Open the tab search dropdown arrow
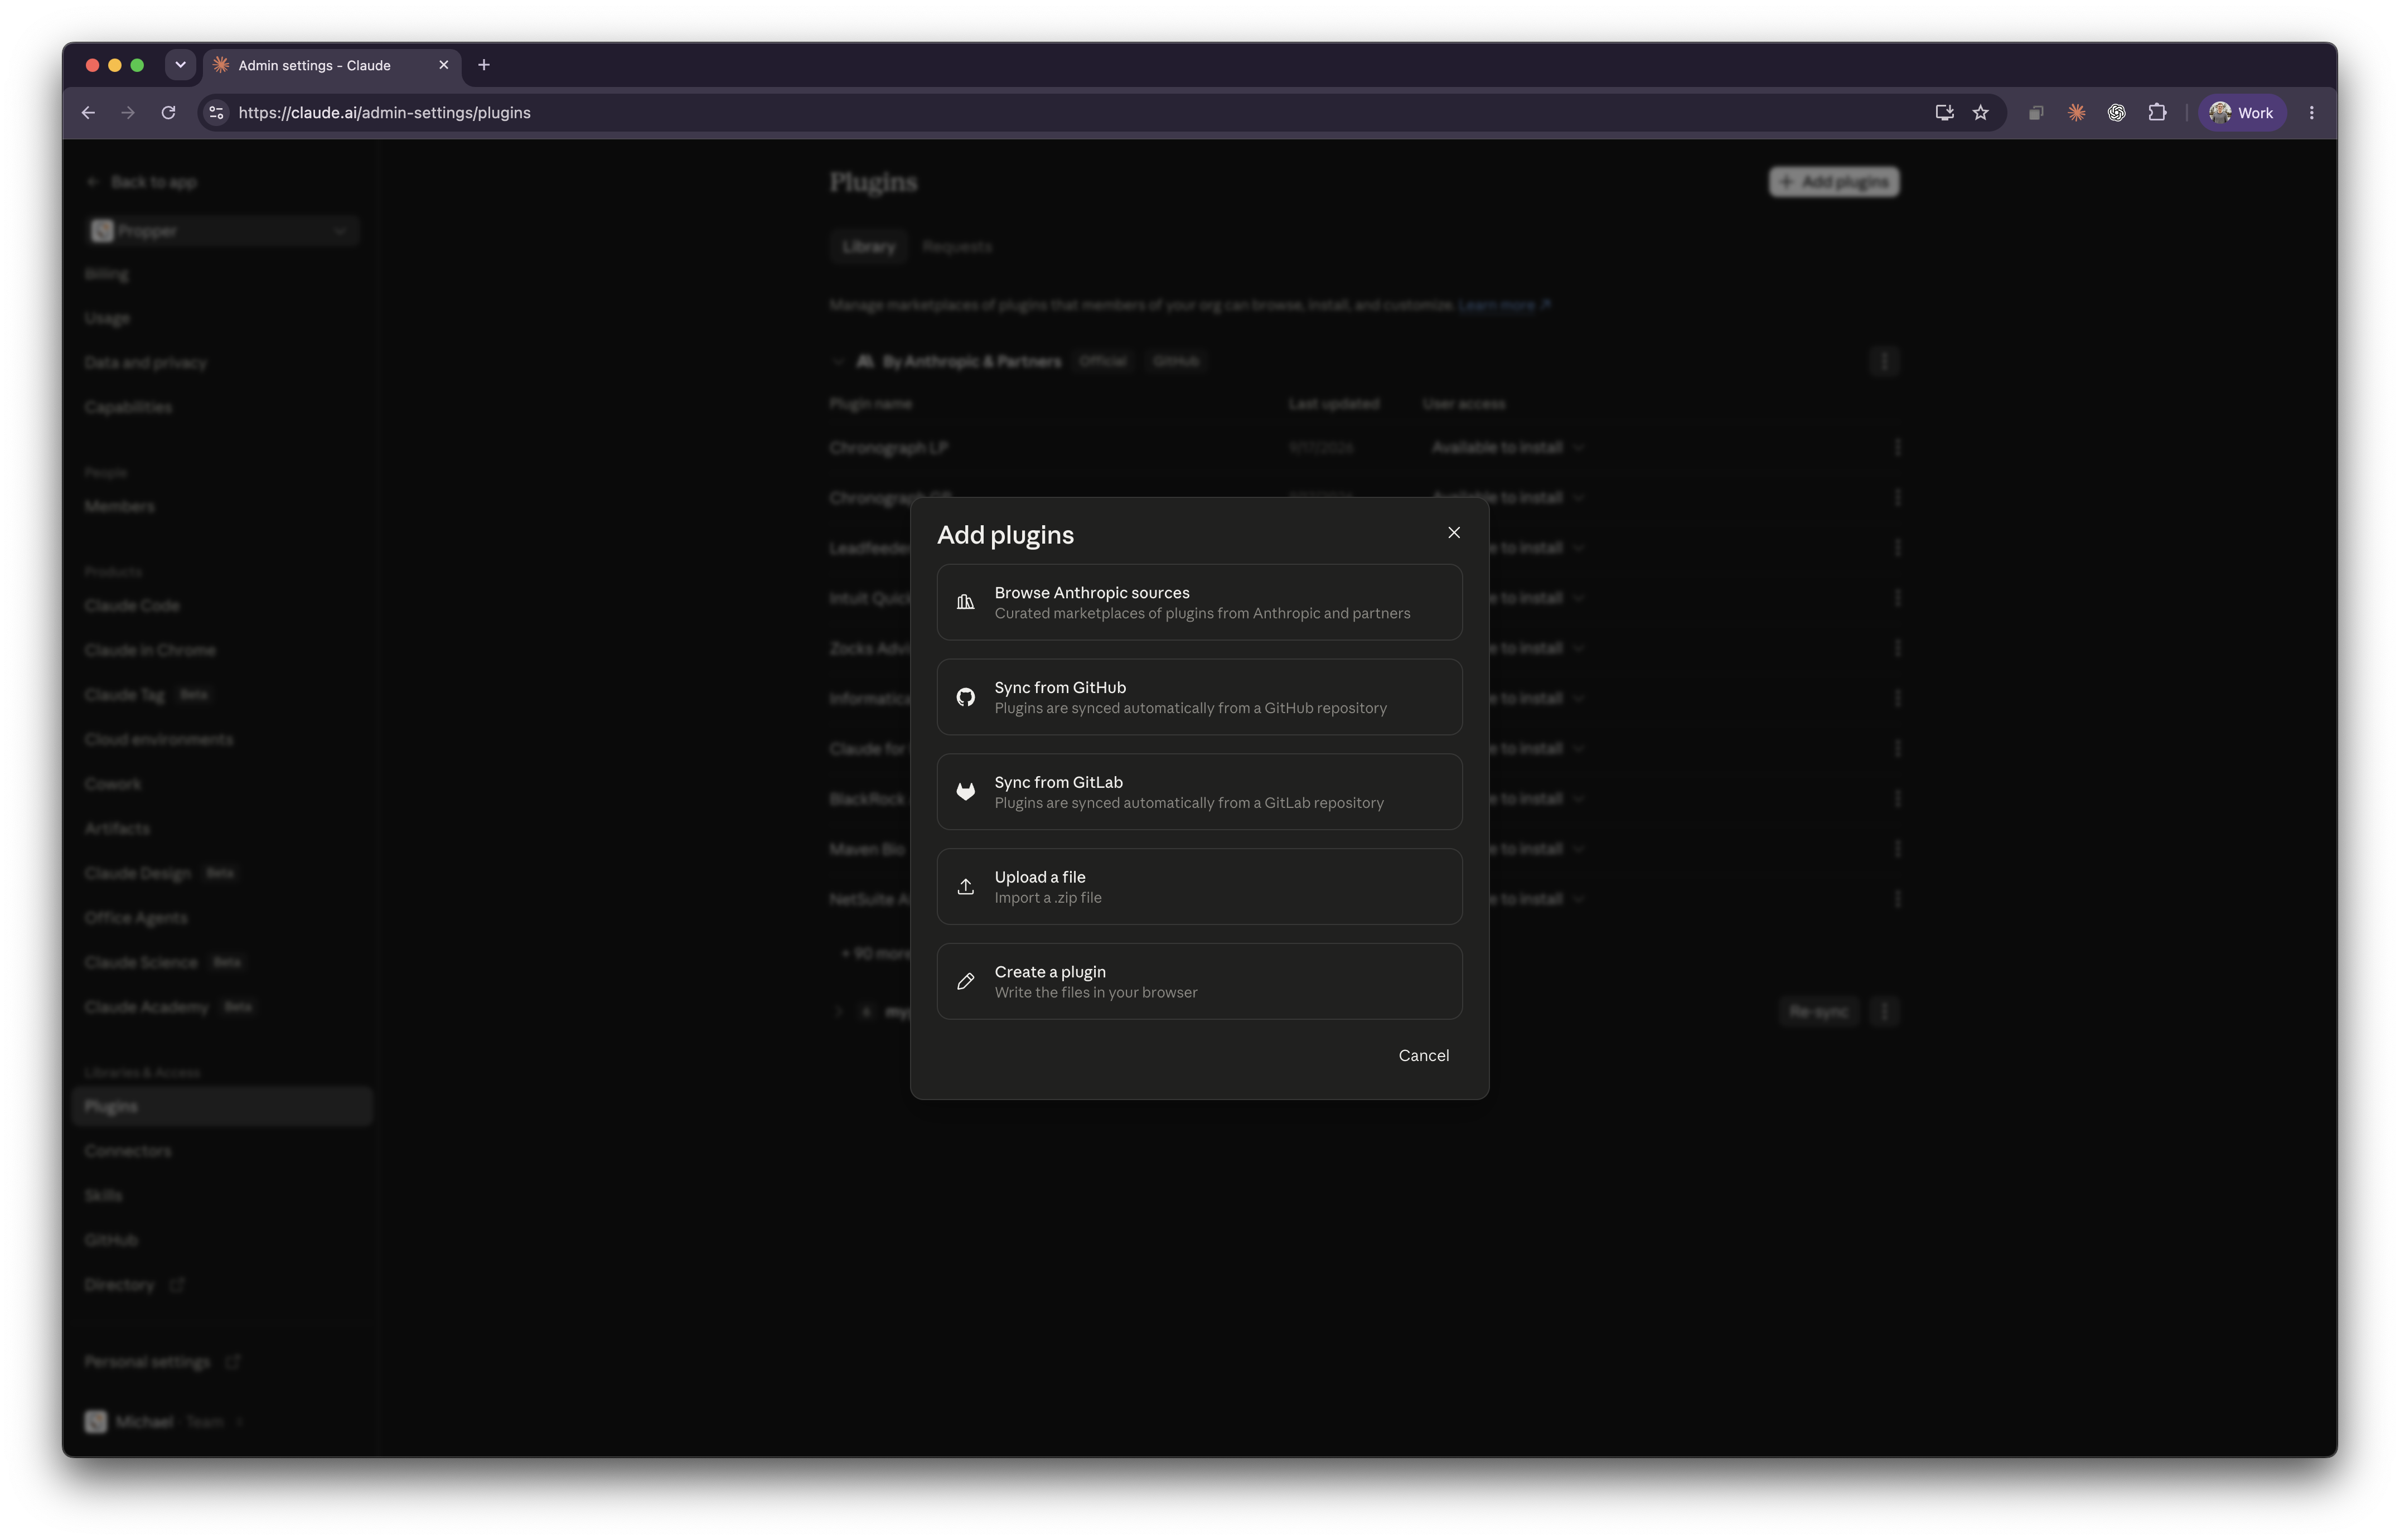 pyautogui.click(x=180, y=65)
